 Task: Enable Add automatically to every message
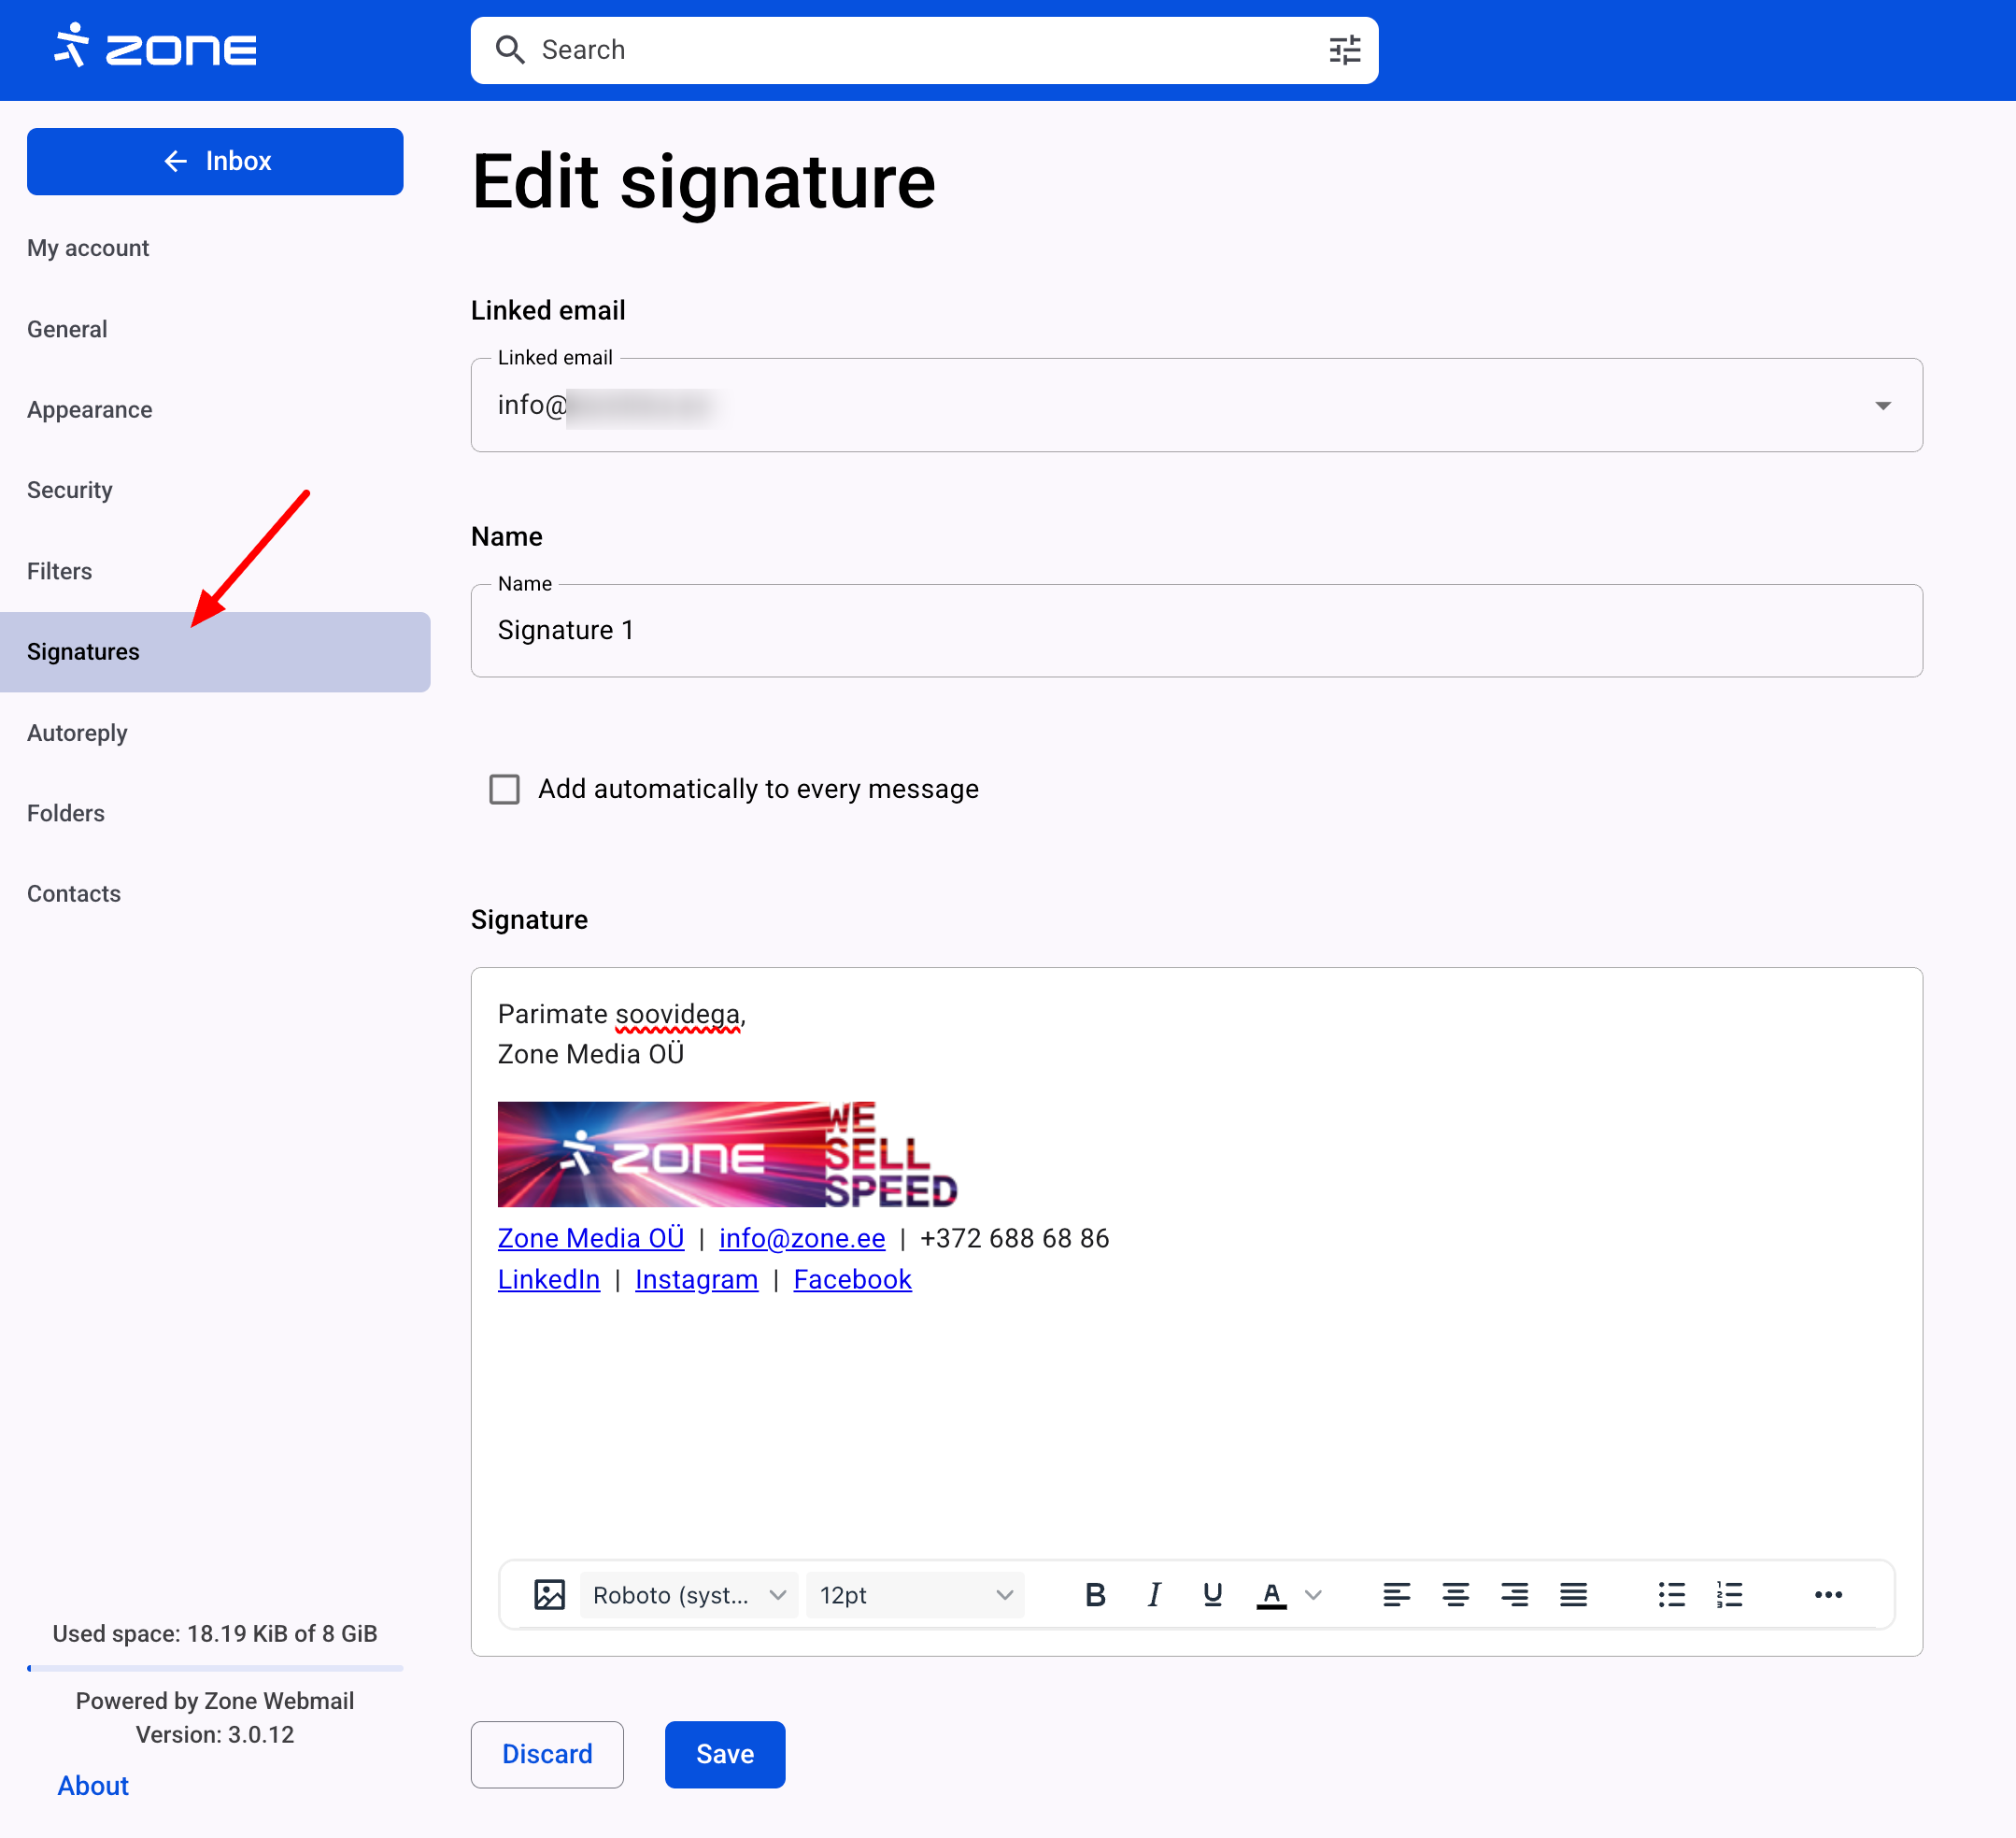pyautogui.click(x=504, y=789)
